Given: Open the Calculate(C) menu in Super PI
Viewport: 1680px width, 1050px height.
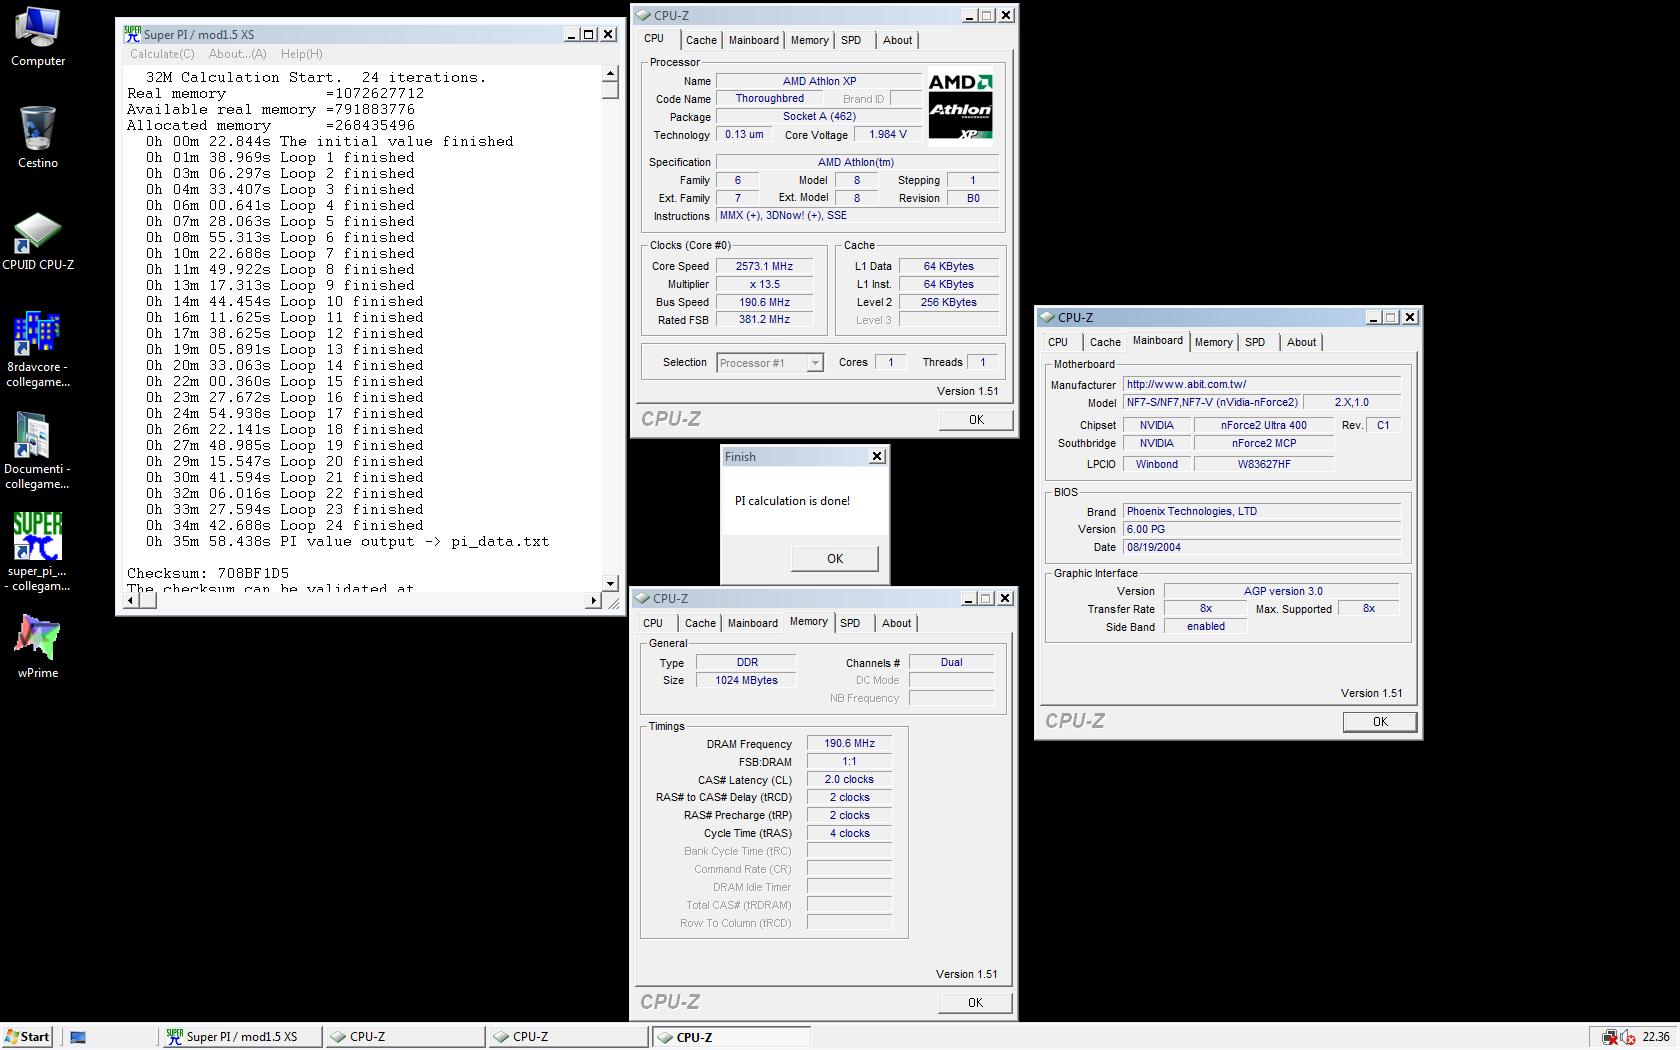Looking at the screenshot, I should pyautogui.click(x=162, y=54).
